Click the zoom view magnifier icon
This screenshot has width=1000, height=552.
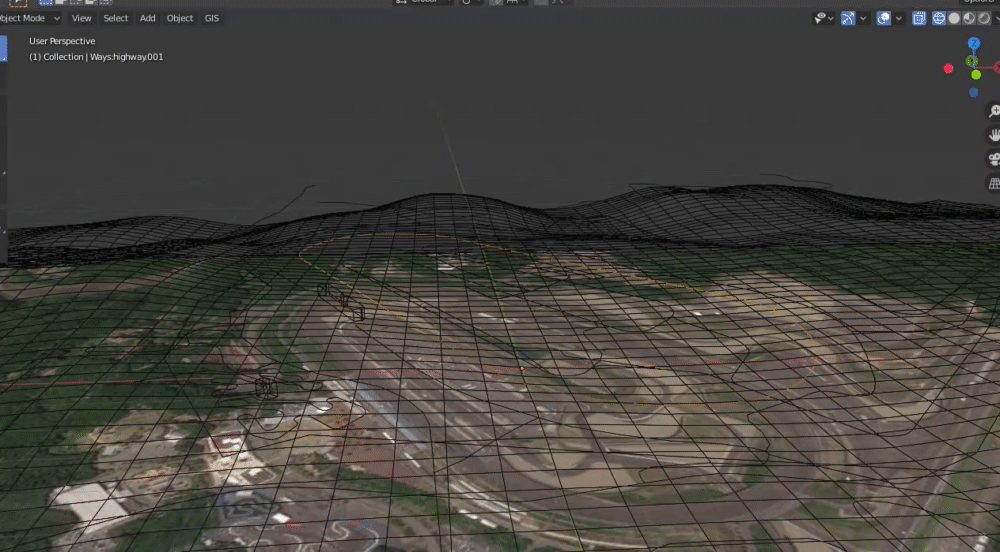(x=994, y=111)
